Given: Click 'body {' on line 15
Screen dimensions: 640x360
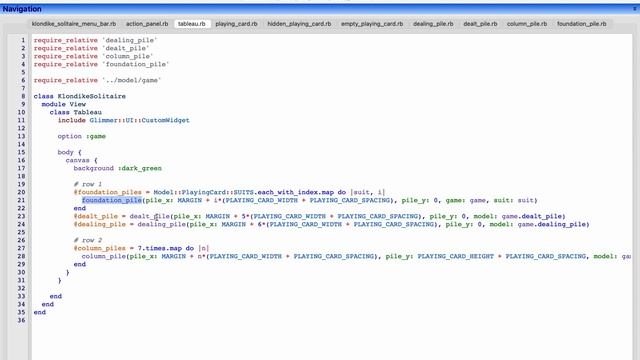Looking at the screenshot, I should tap(69, 152).
